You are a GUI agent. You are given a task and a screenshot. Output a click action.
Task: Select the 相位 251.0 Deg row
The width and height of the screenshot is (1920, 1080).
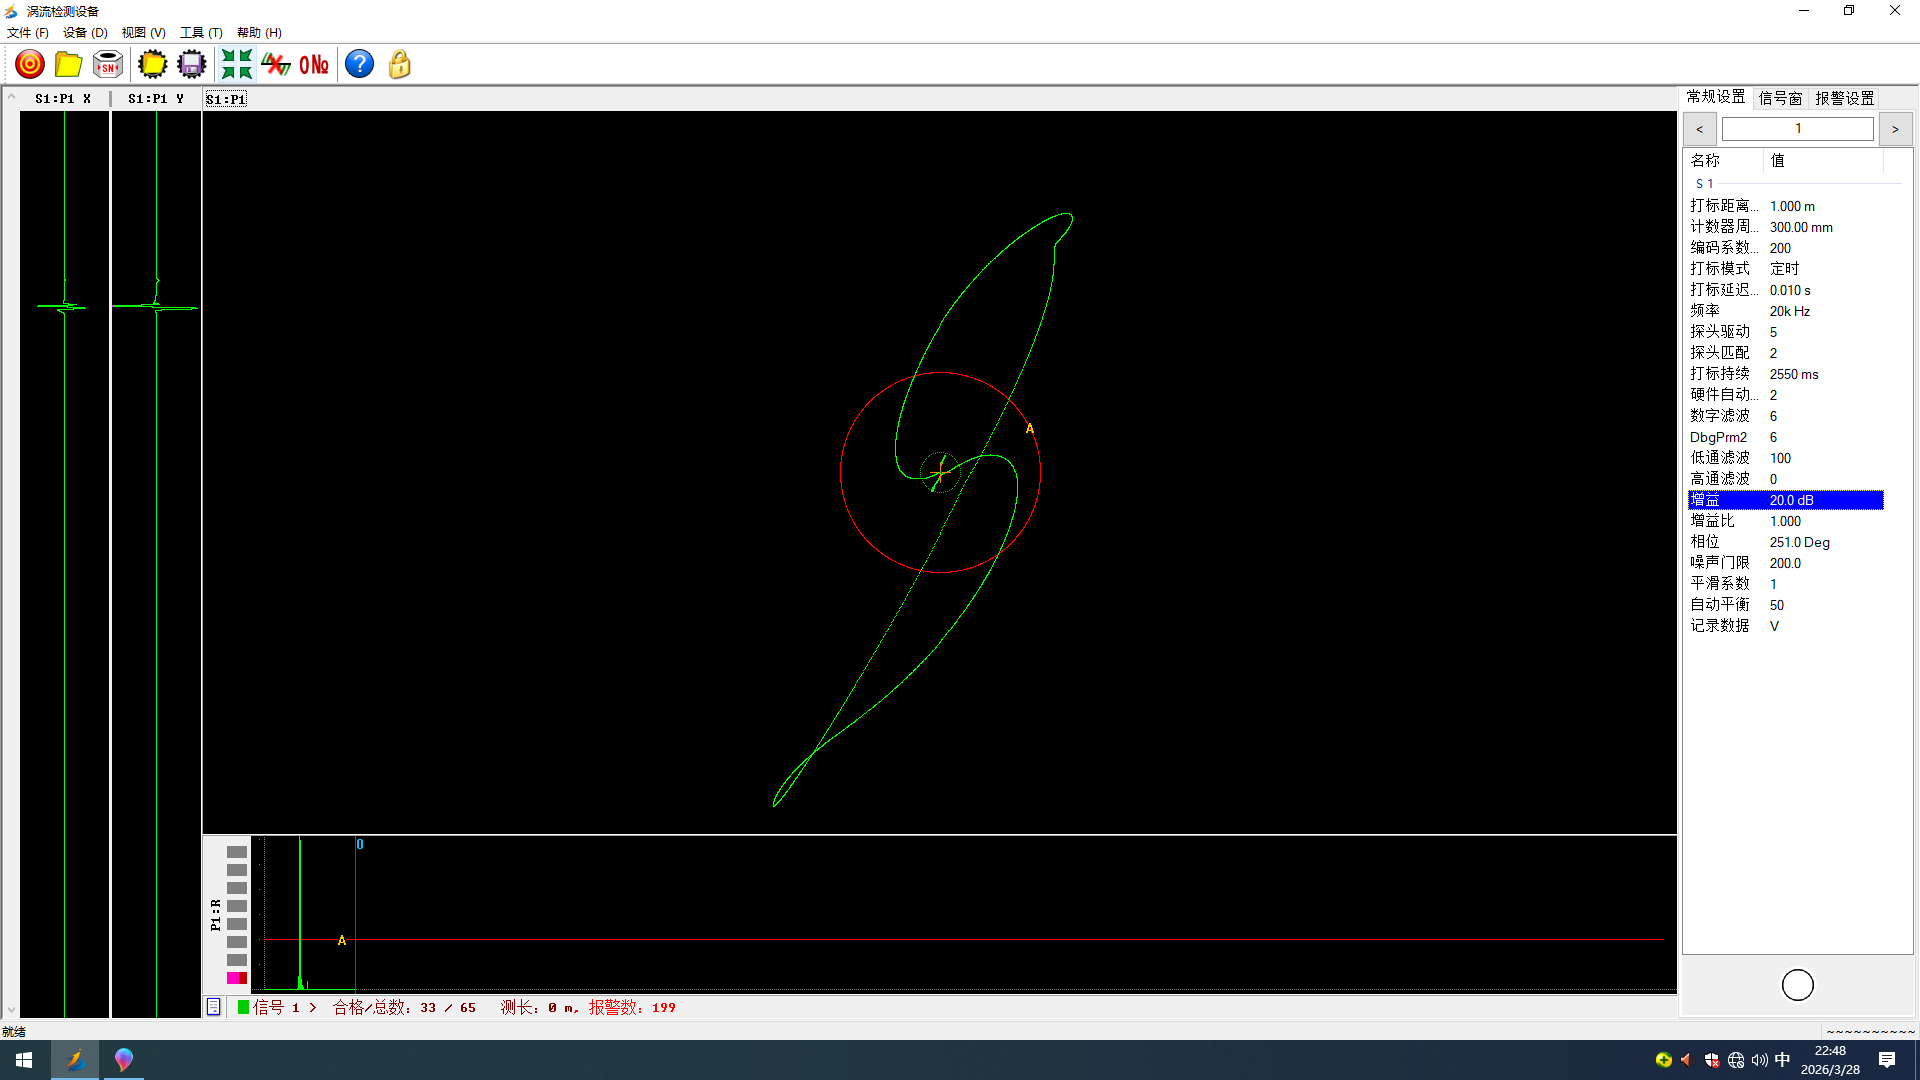pyautogui.click(x=1786, y=542)
